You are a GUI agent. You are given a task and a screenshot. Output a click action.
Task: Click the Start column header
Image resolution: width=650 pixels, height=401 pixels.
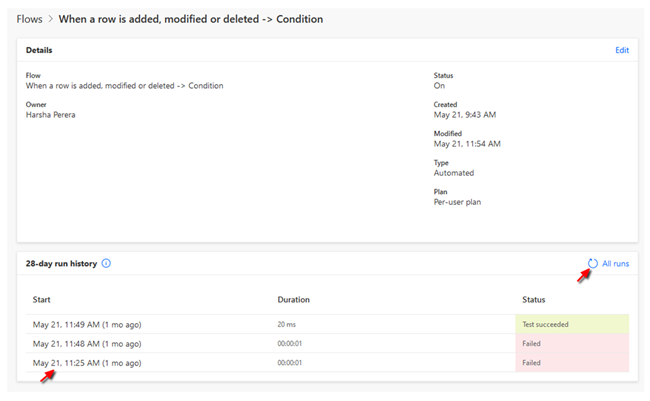tap(42, 299)
